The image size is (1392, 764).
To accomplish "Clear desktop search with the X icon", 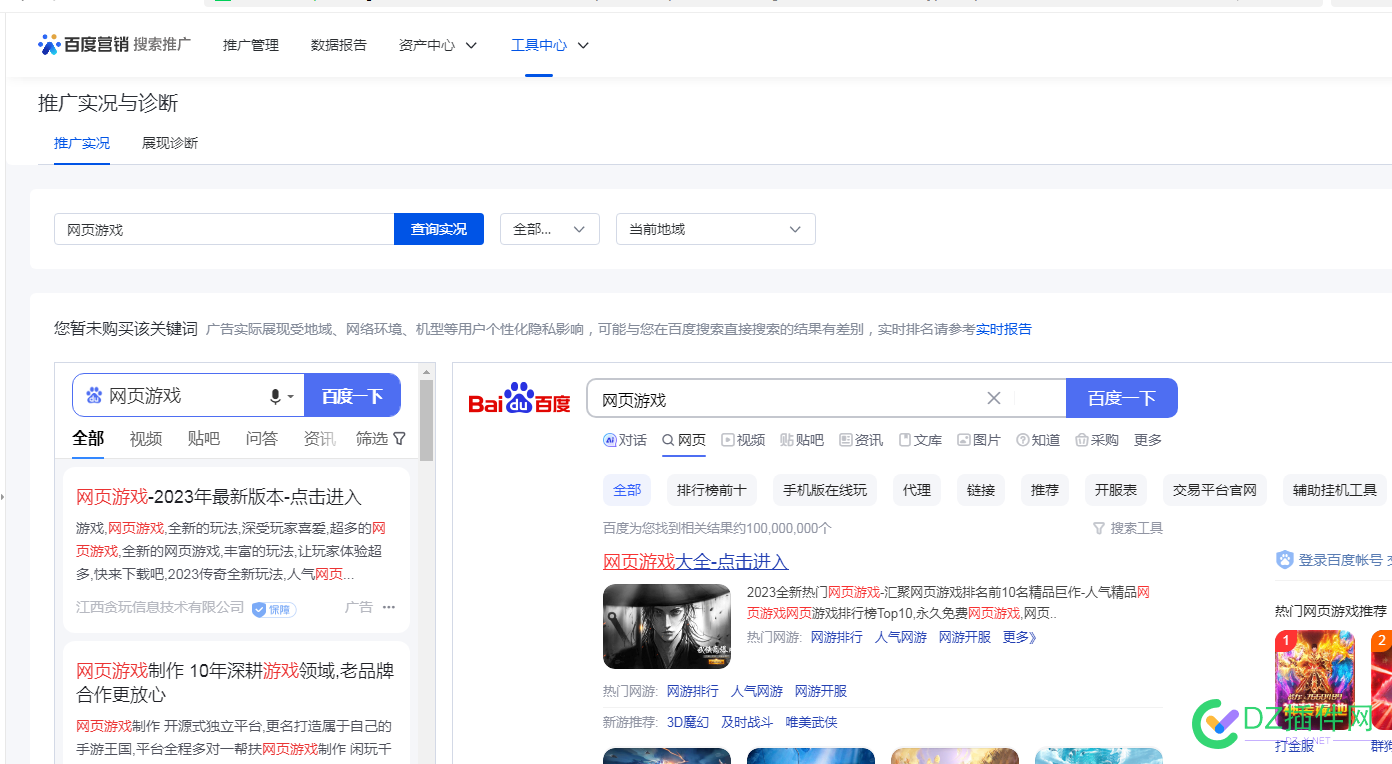I will coord(994,398).
